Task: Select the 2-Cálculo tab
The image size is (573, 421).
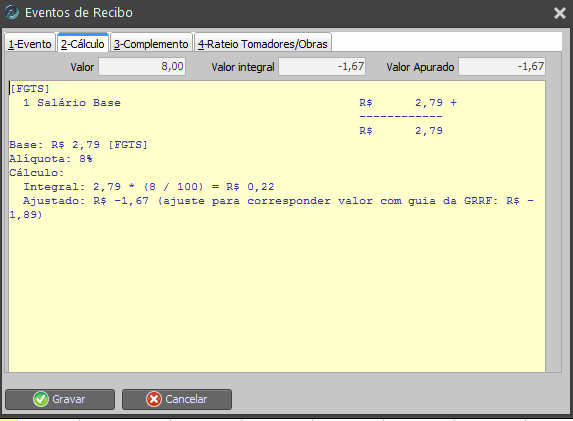Action: (83, 43)
